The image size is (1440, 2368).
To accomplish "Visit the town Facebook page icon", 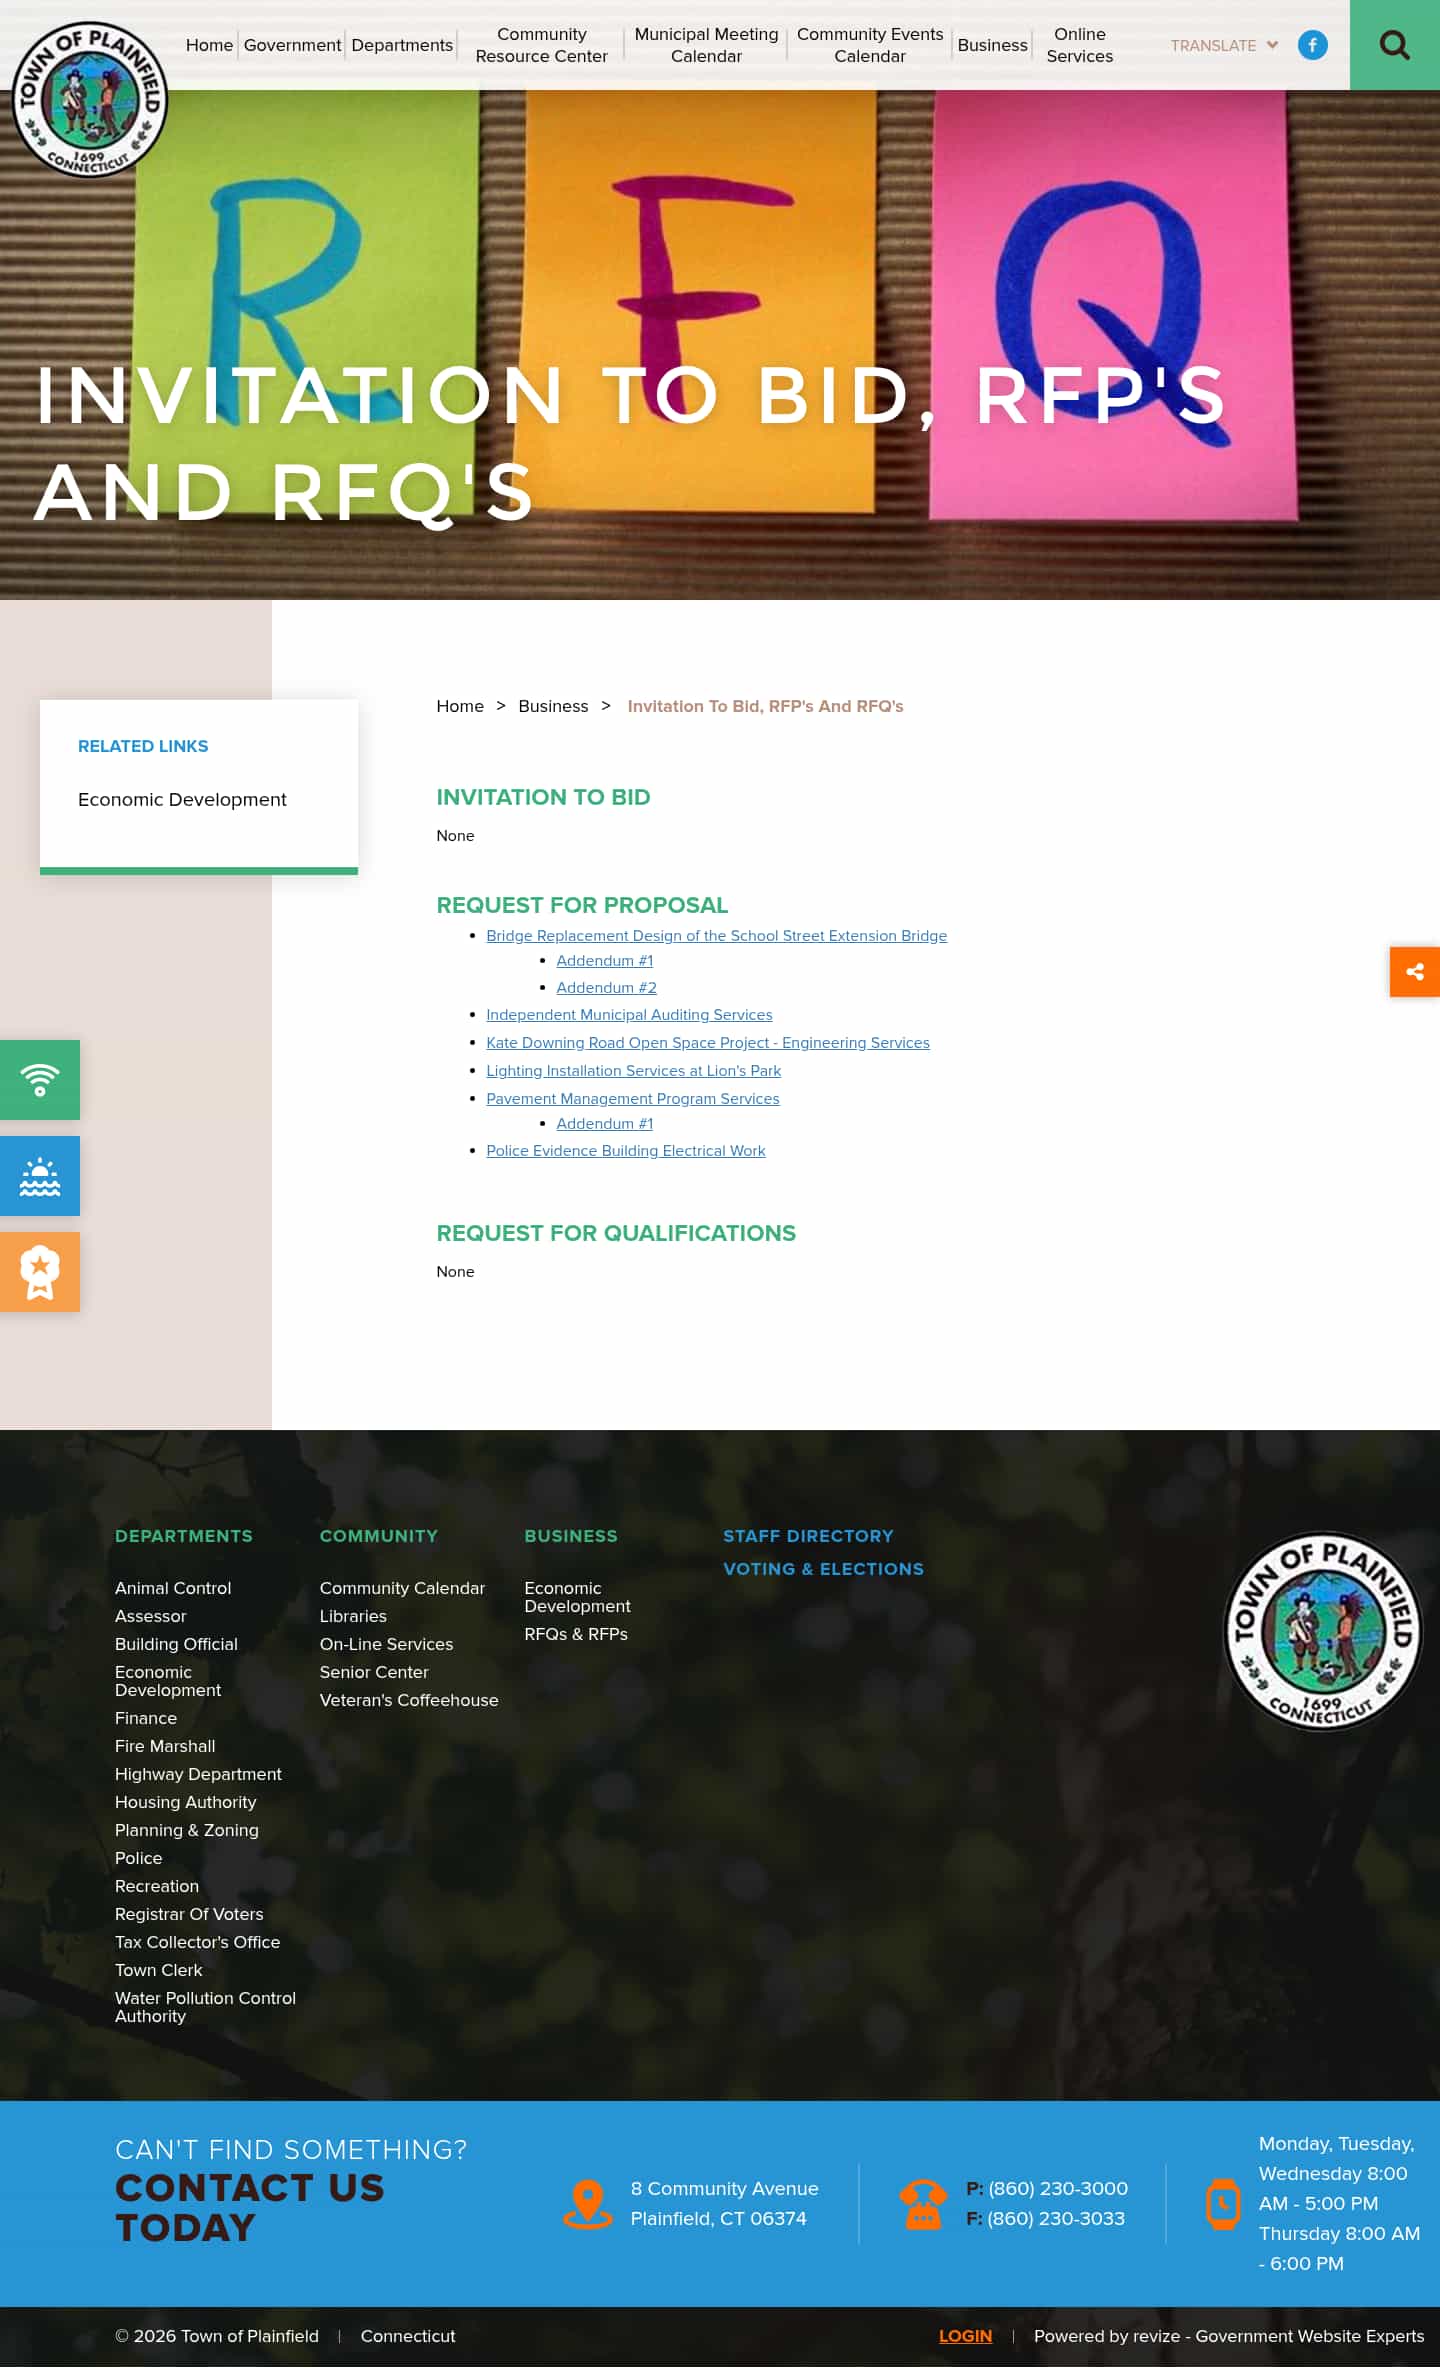I will (1312, 45).
